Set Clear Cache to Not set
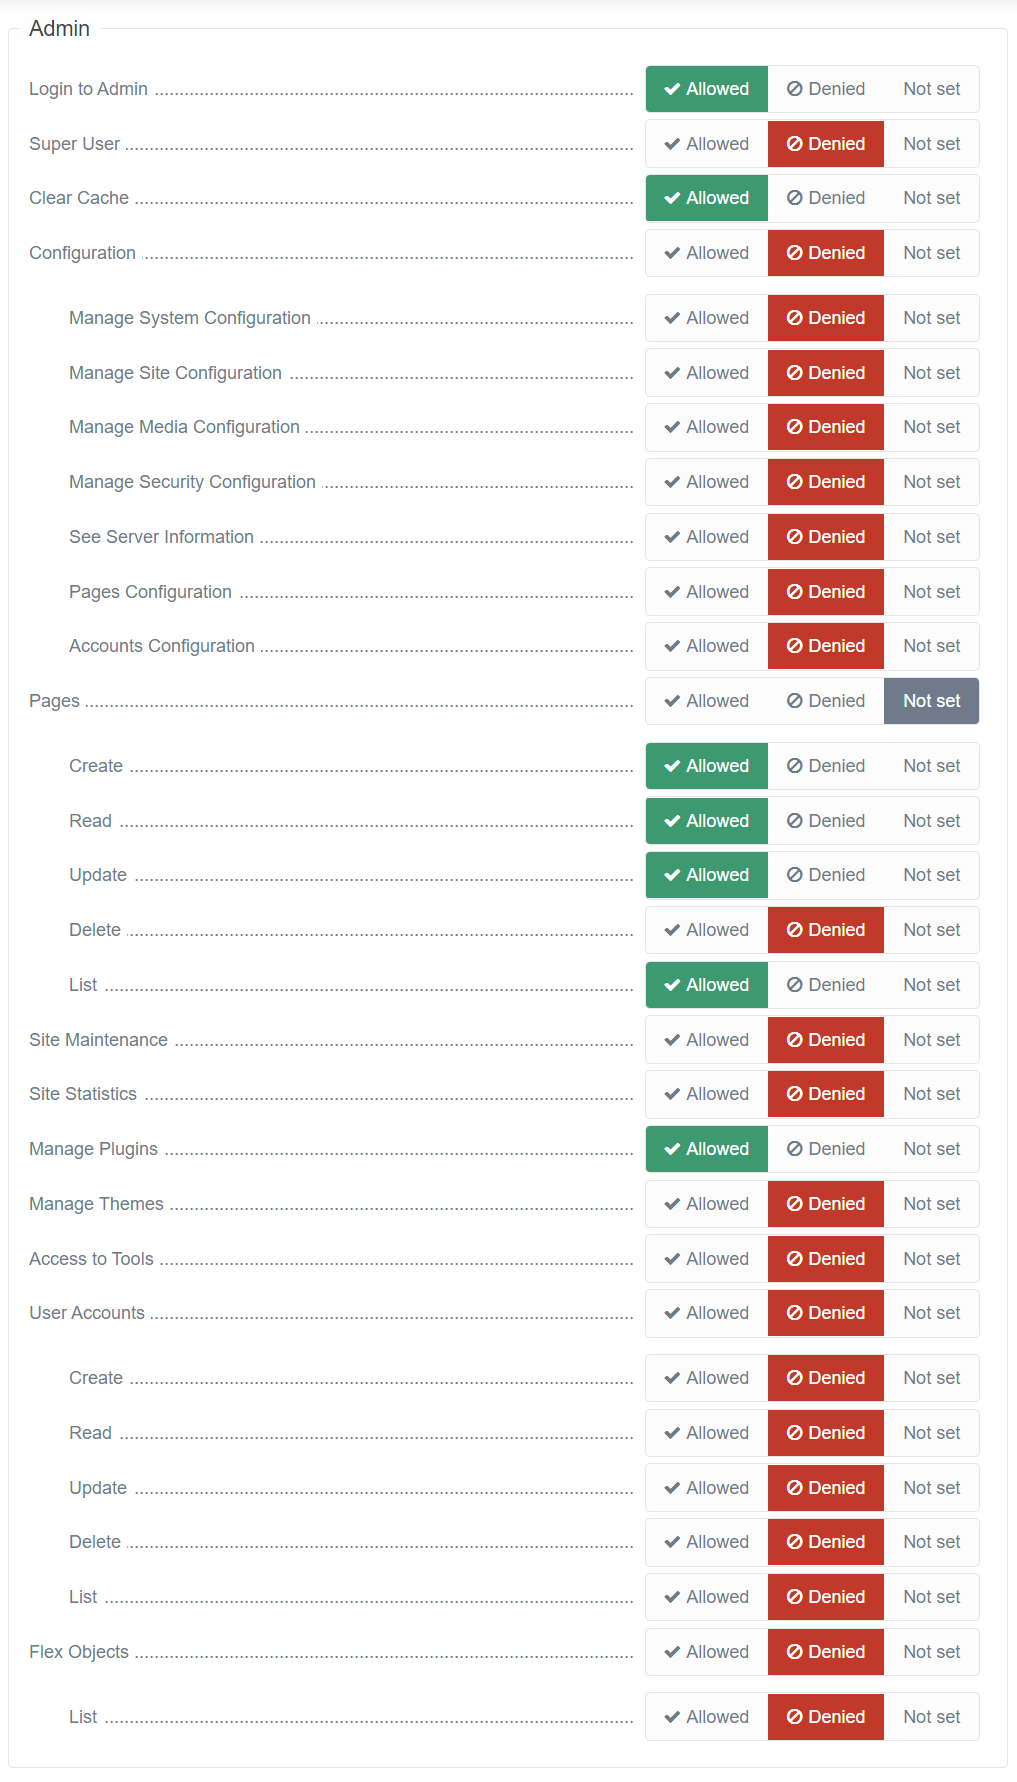This screenshot has height=1782, width=1017. pos(931,198)
